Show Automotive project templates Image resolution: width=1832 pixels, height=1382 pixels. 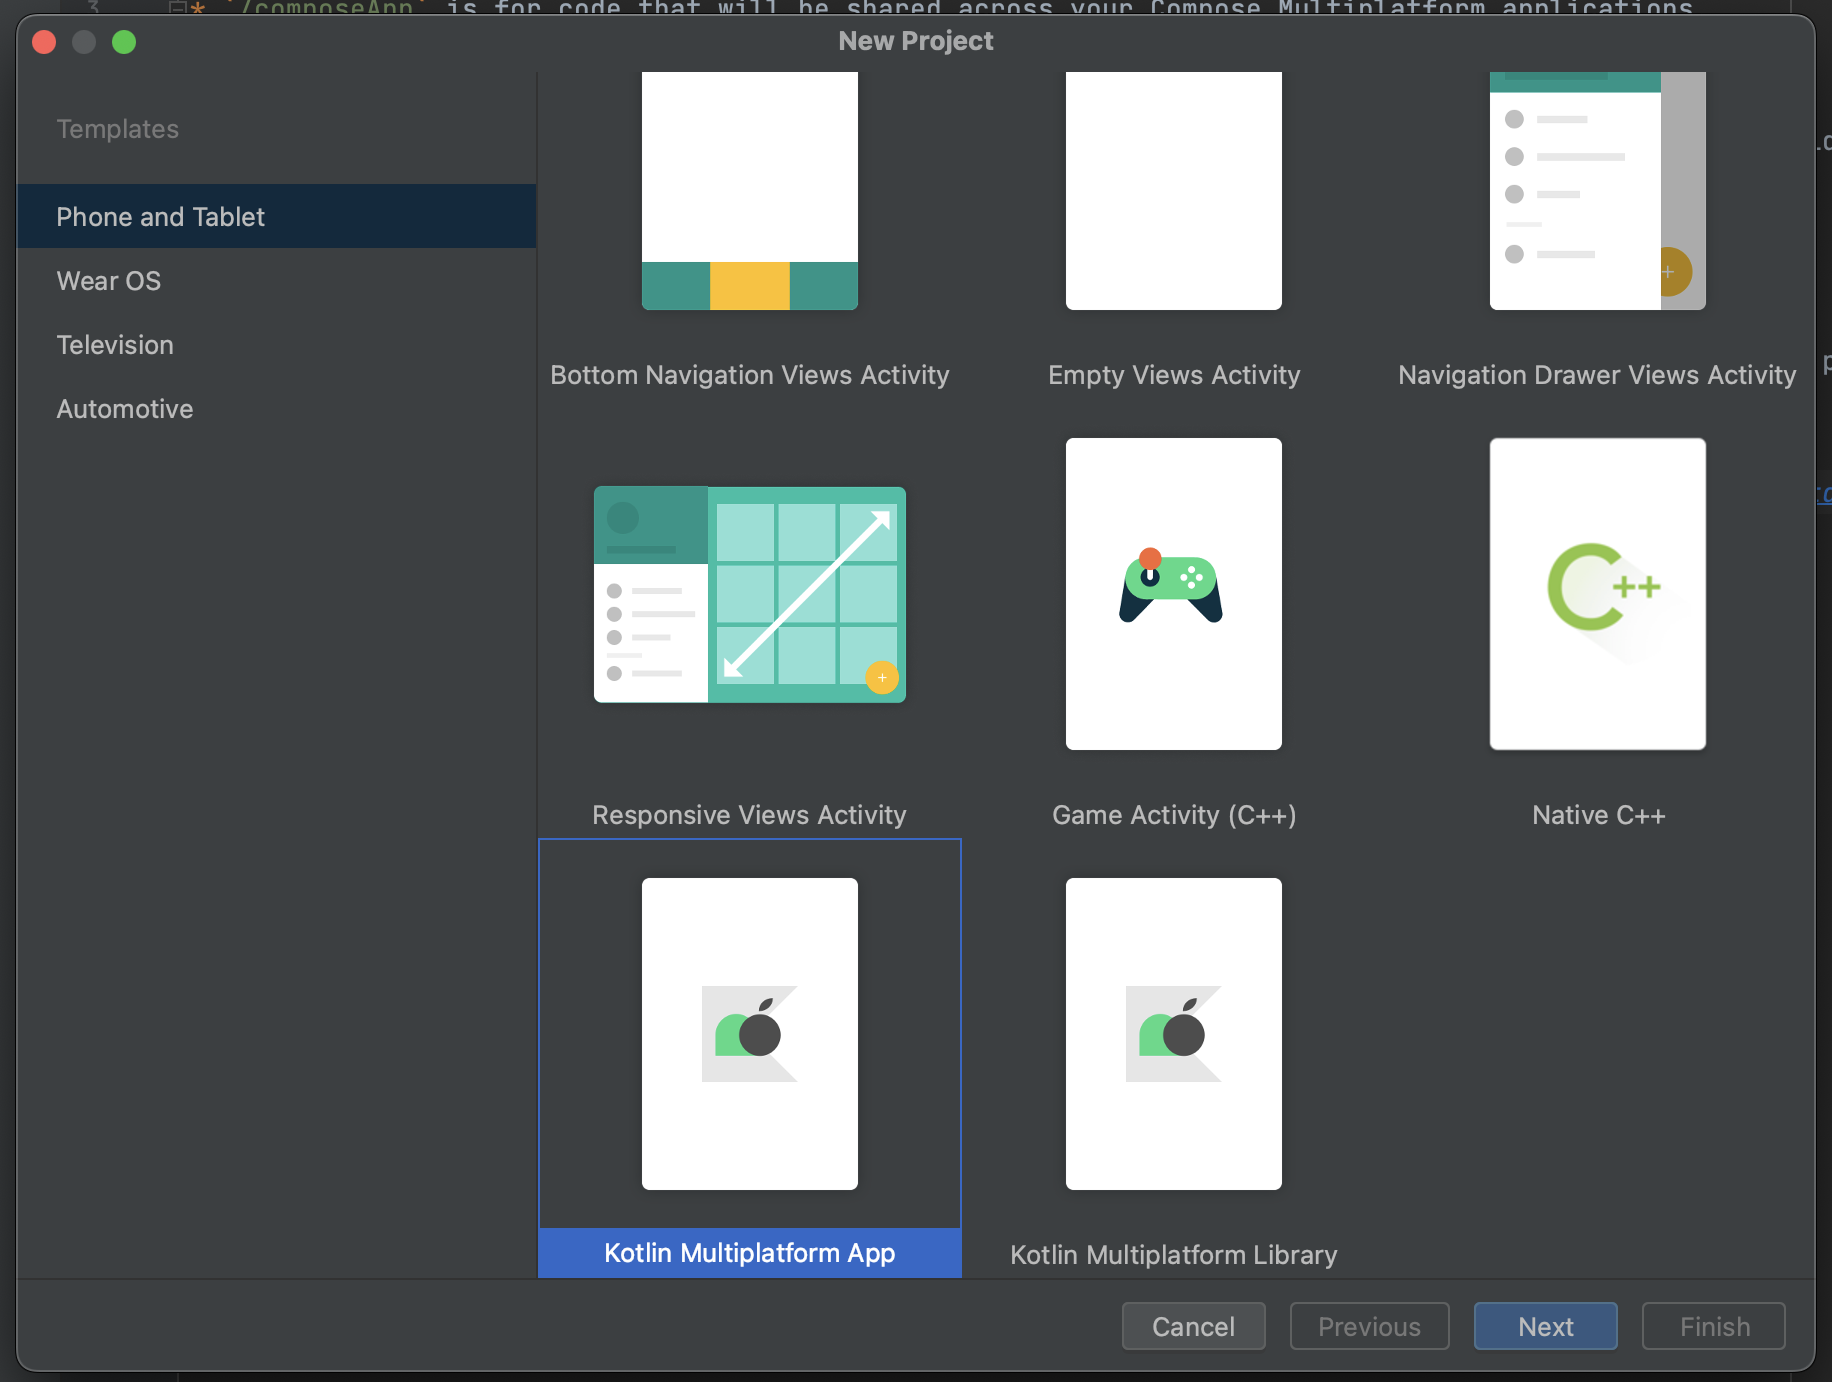point(124,408)
